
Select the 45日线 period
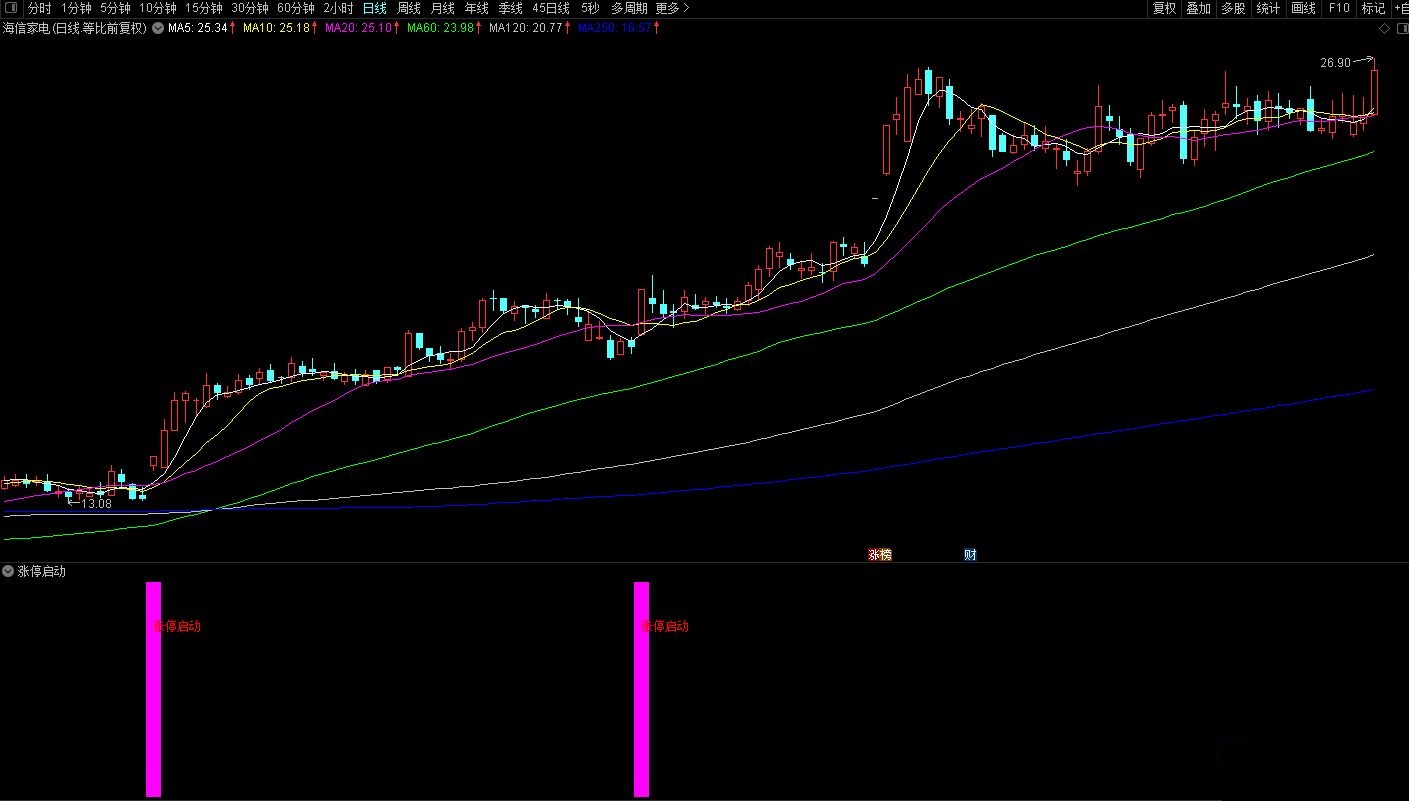click(551, 8)
